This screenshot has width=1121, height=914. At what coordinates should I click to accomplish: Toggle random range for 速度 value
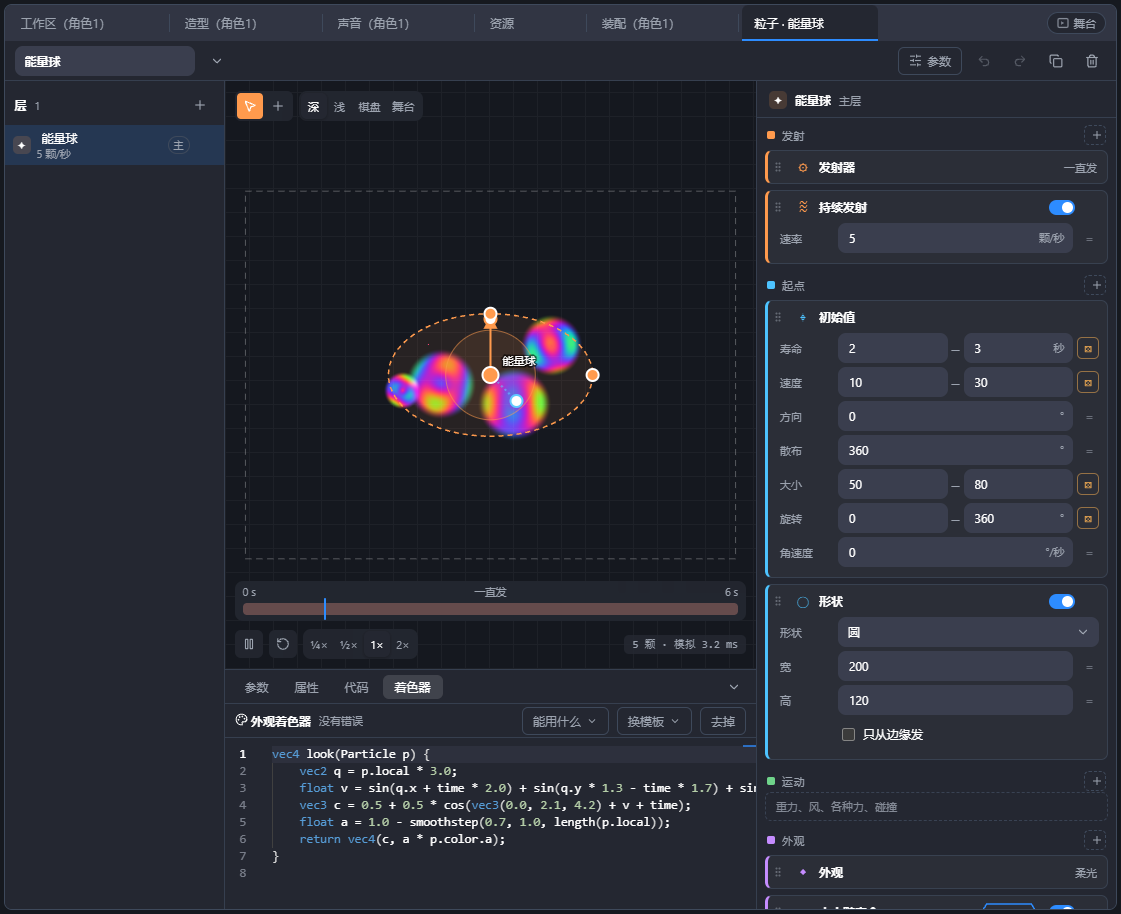(x=1088, y=383)
